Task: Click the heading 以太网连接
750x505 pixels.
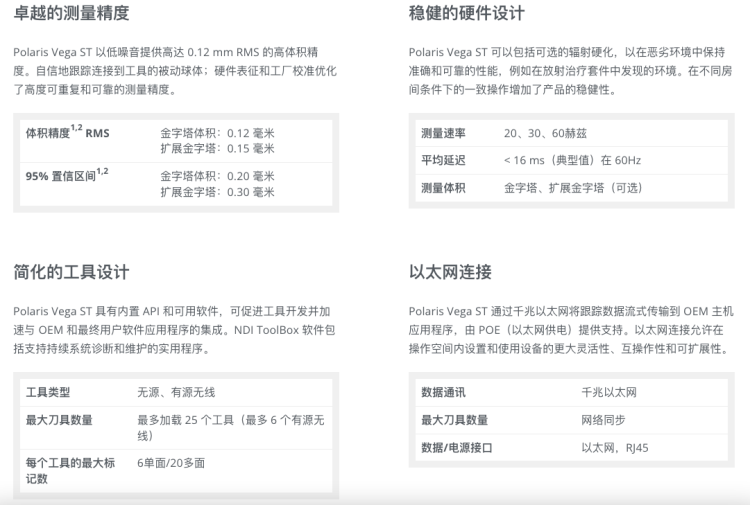Action: (x=450, y=272)
